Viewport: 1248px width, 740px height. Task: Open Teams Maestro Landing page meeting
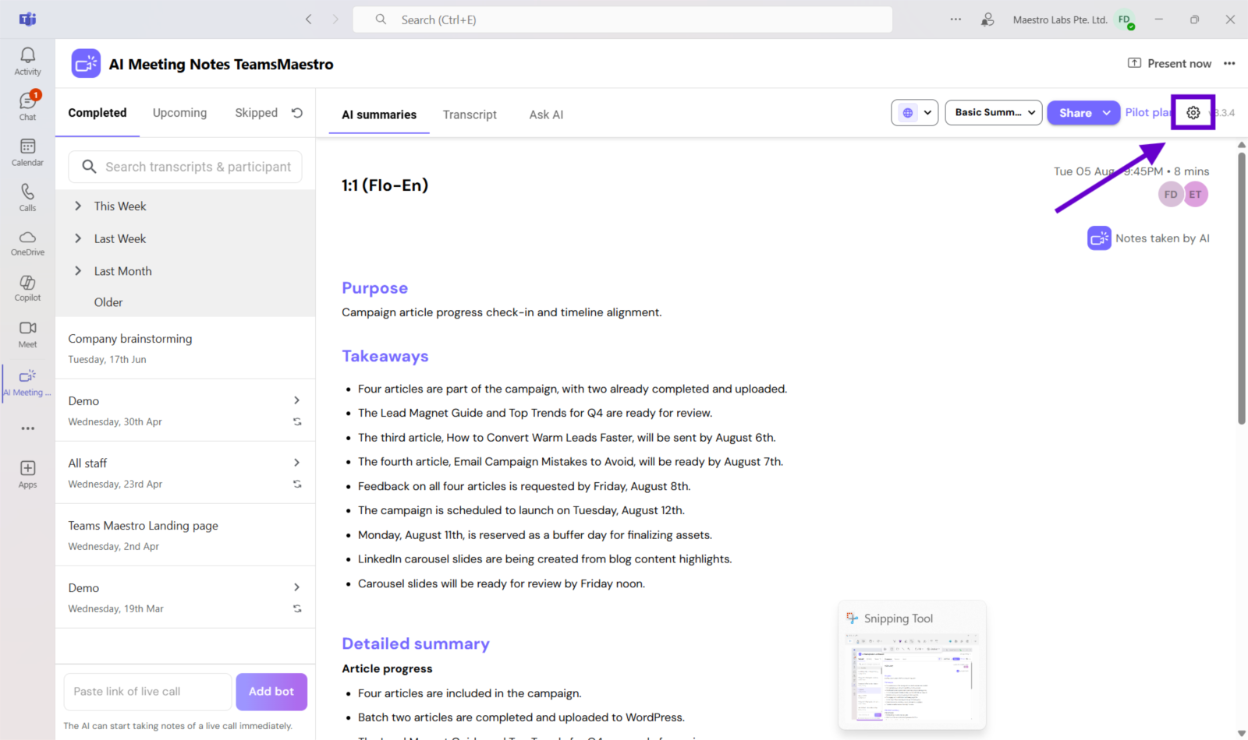[185, 535]
